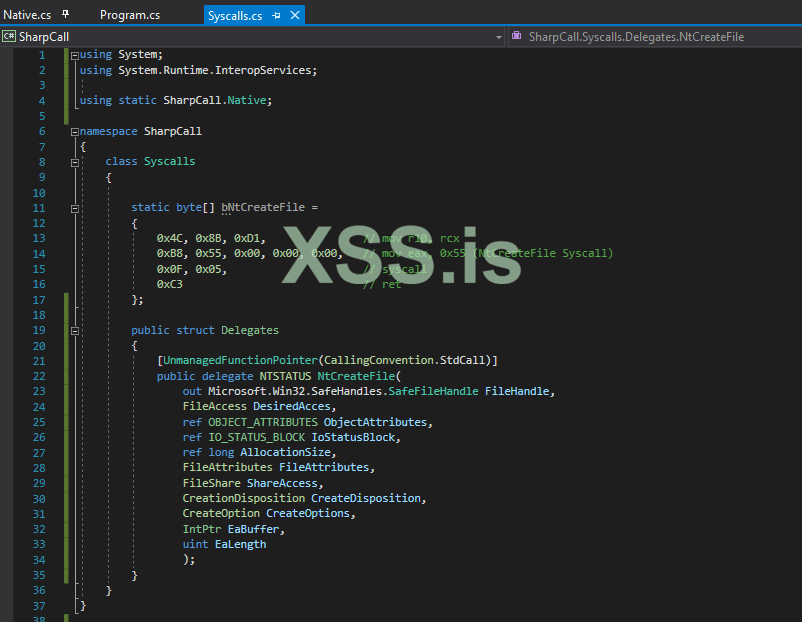Click the 'EaLength' parameter
Viewport: 802px width, 622px height.
[x=240, y=544]
